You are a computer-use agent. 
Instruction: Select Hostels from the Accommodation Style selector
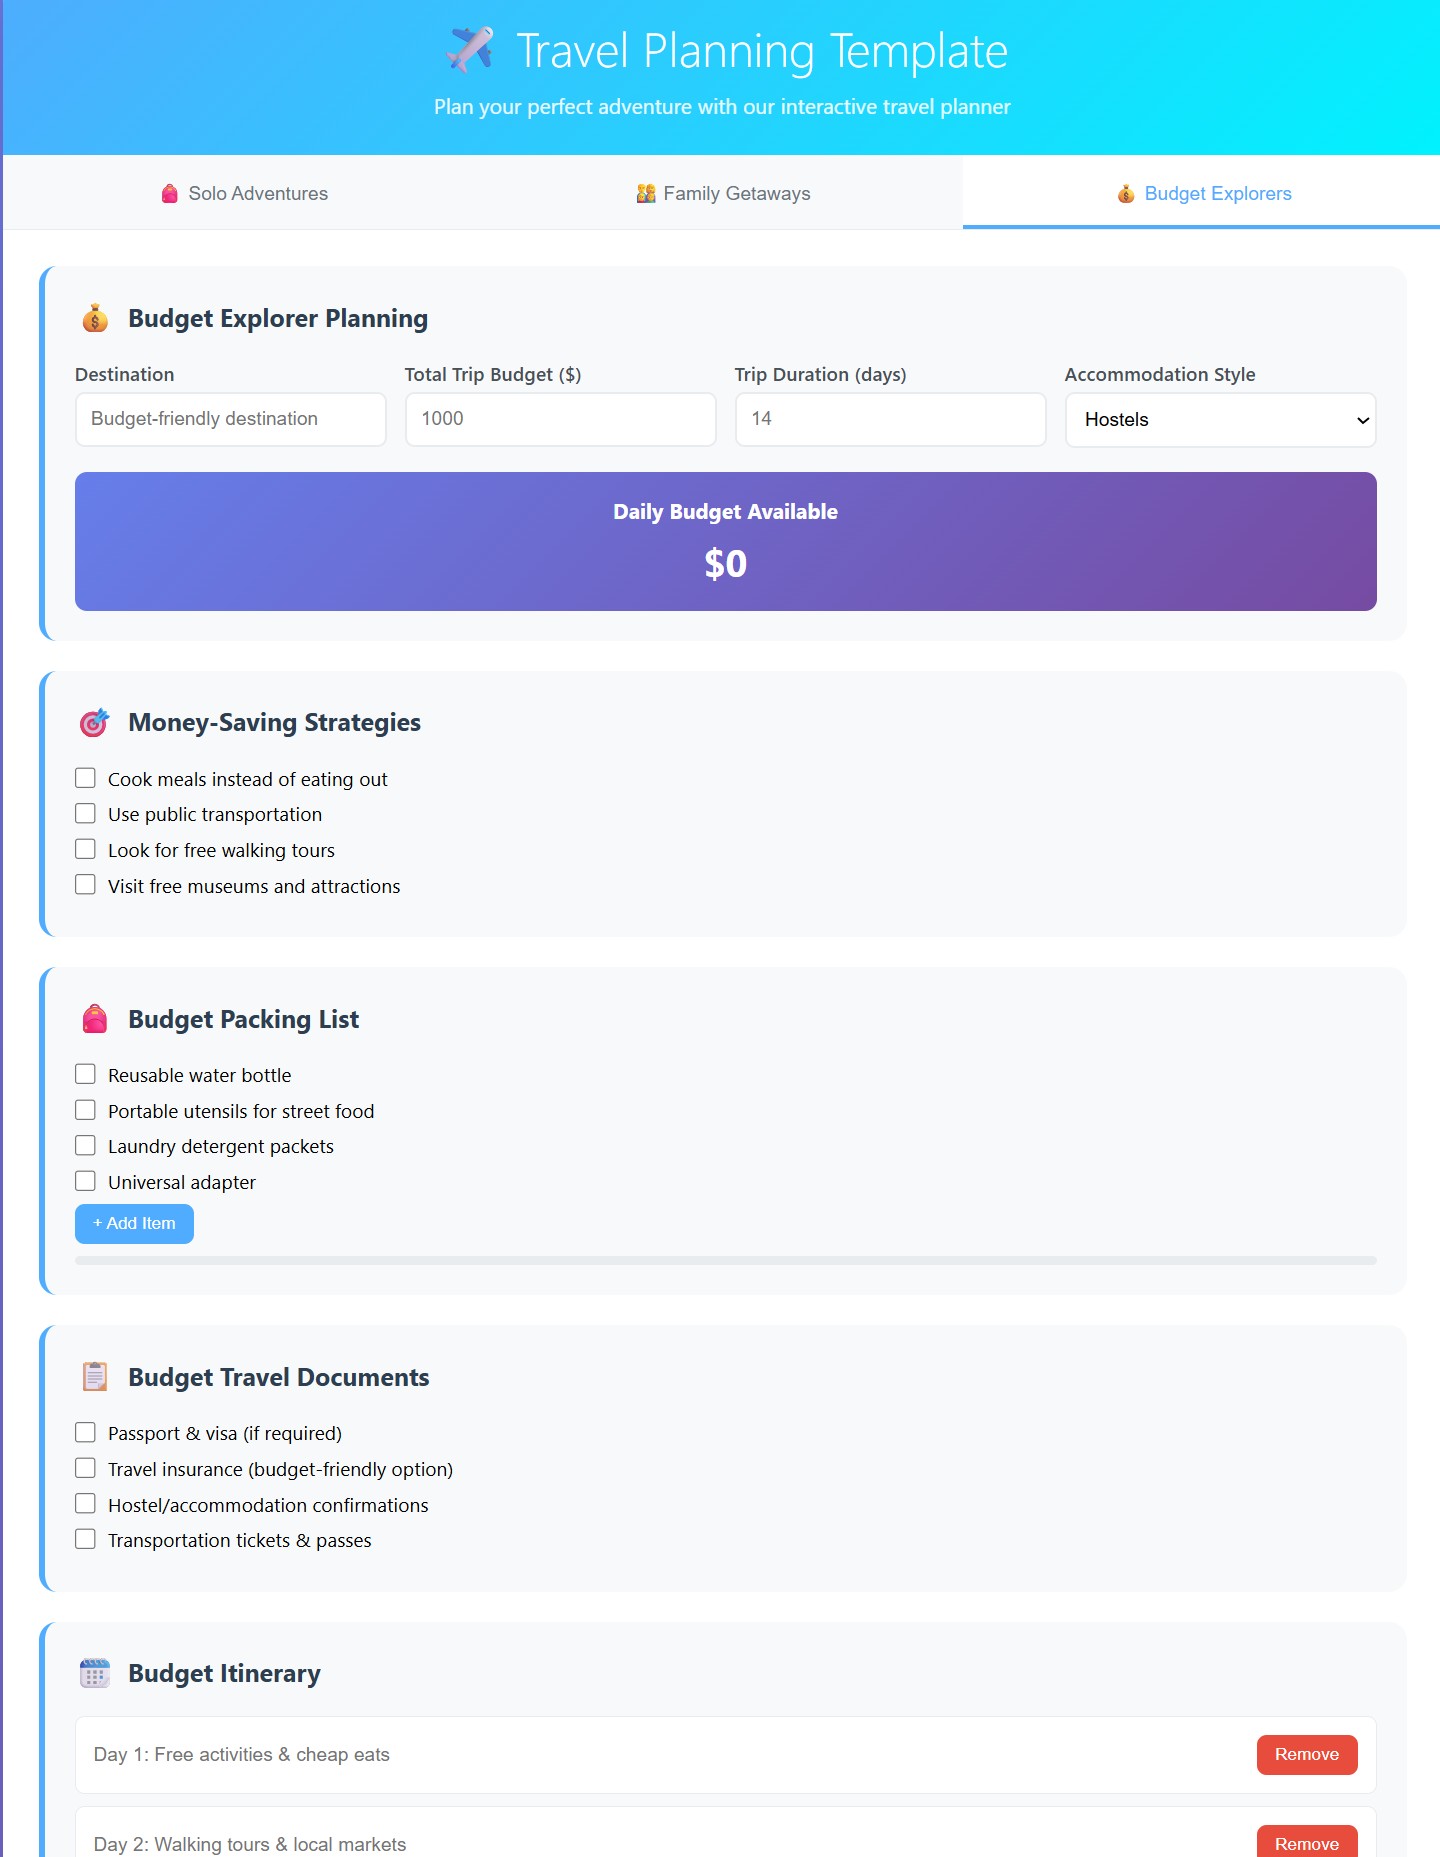point(1220,419)
